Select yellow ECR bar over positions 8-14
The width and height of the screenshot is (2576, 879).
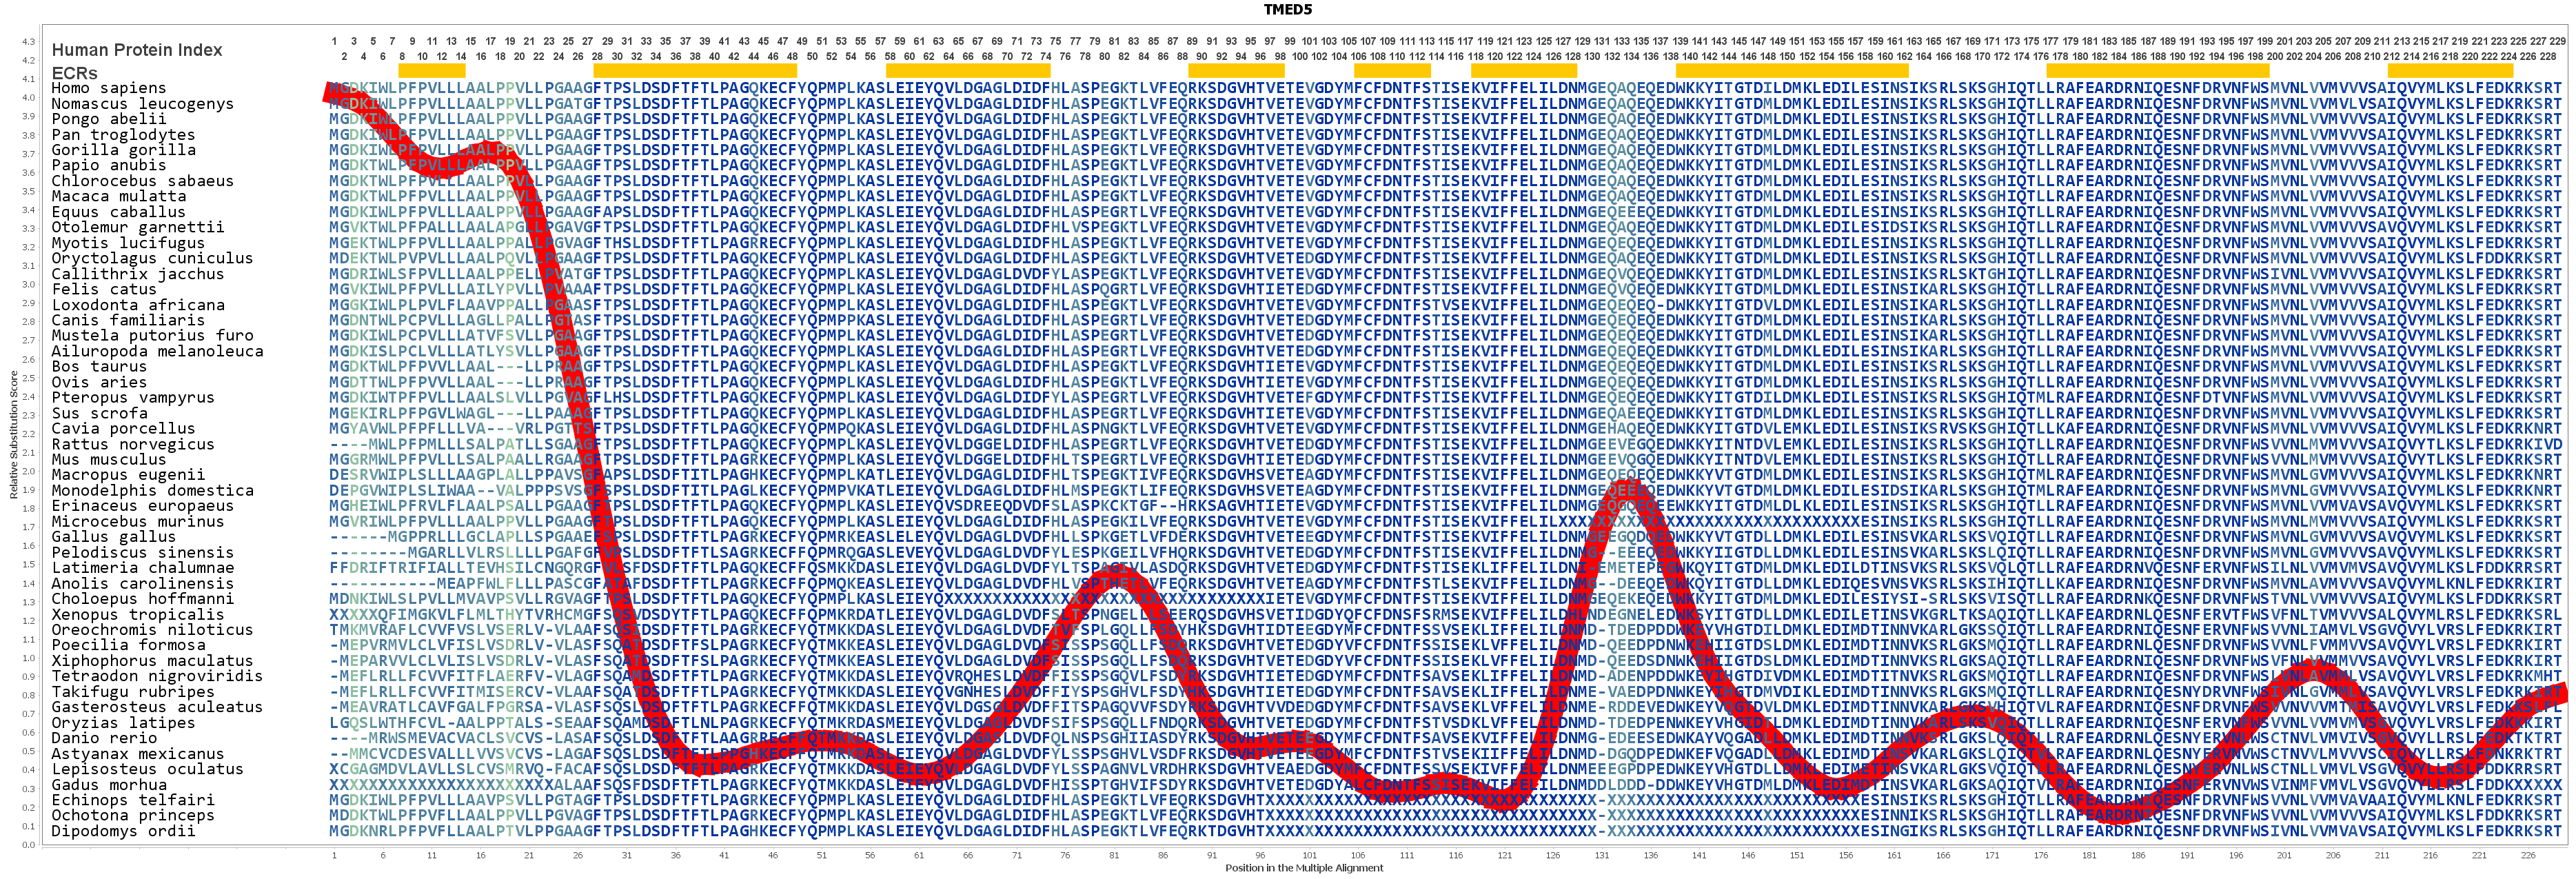[x=431, y=71]
